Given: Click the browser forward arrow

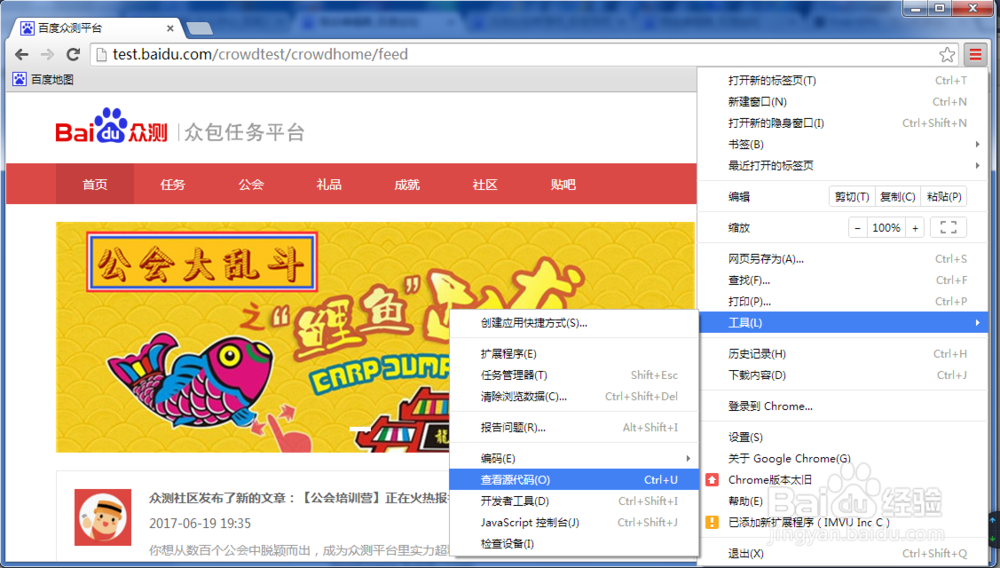Looking at the screenshot, I should [47, 55].
